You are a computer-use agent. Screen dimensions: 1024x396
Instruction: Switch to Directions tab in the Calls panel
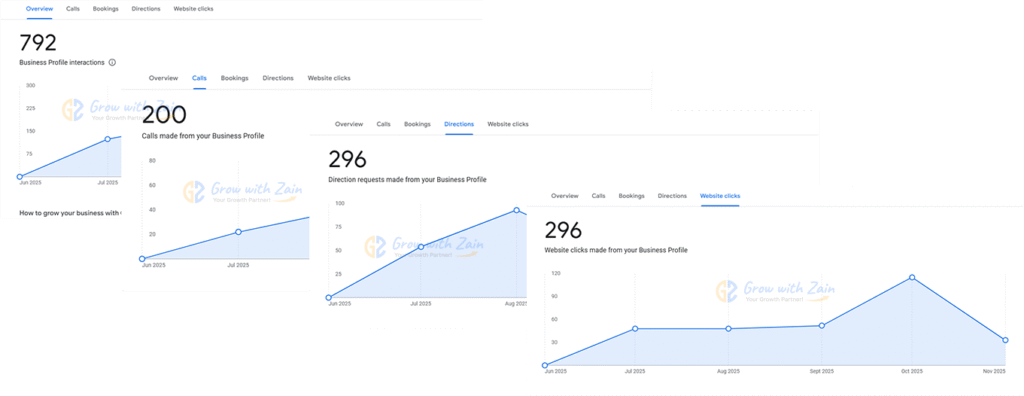tap(278, 78)
